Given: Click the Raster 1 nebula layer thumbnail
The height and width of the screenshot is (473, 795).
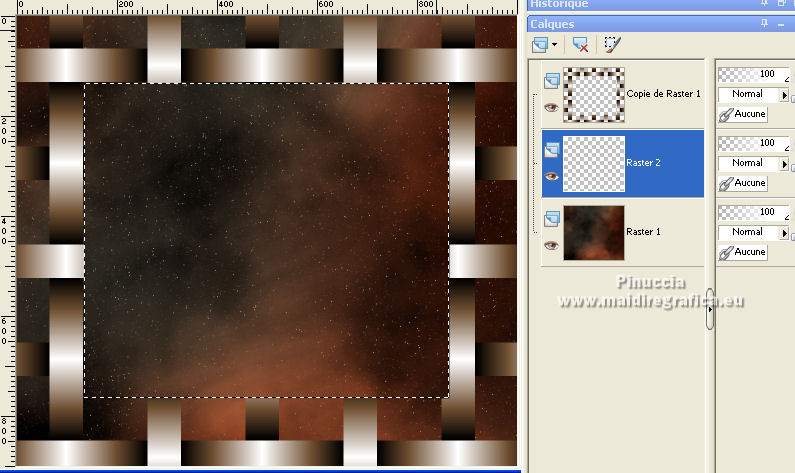Looking at the screenshot, I should click(594, 233).
